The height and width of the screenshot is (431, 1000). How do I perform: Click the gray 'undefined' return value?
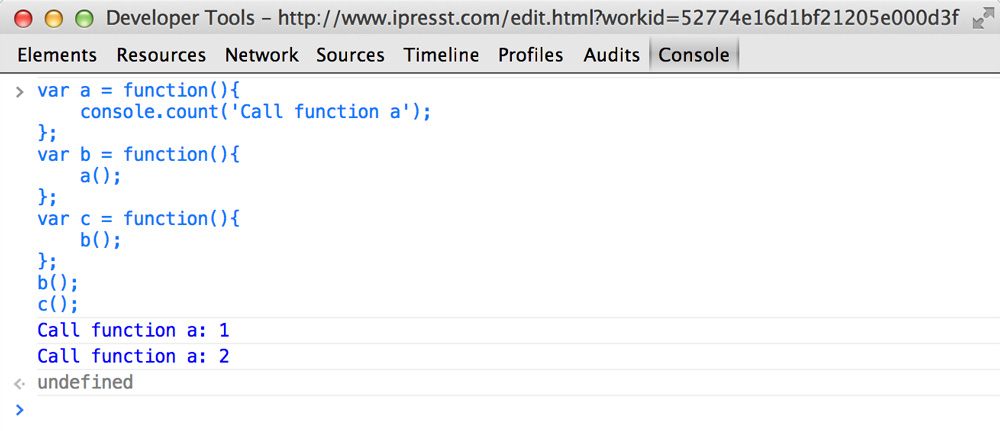pyautogui.click(x=85, y=383)
